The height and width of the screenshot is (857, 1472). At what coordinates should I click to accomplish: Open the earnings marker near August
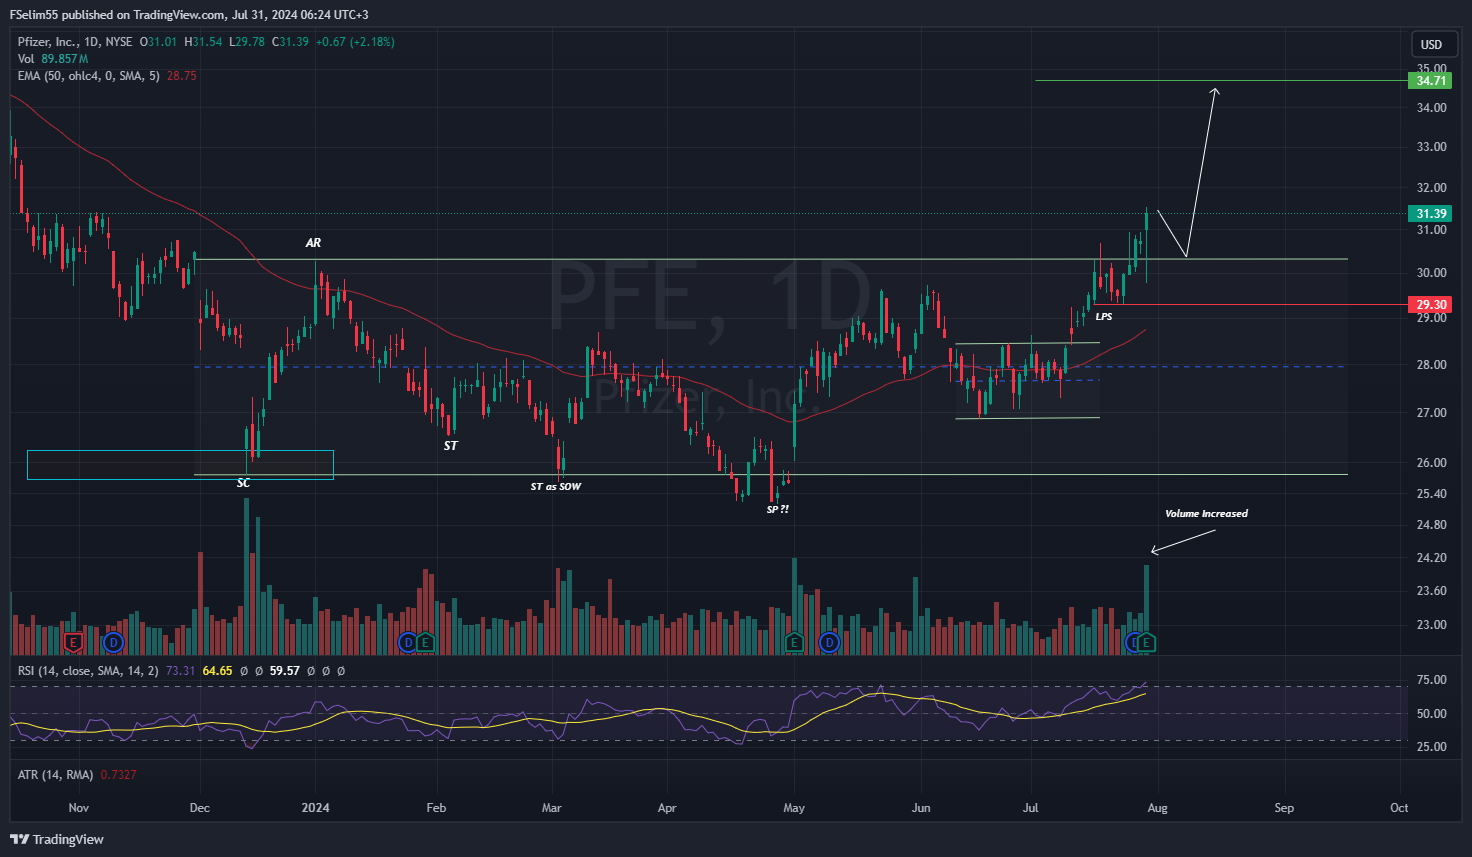[1147, 641]
